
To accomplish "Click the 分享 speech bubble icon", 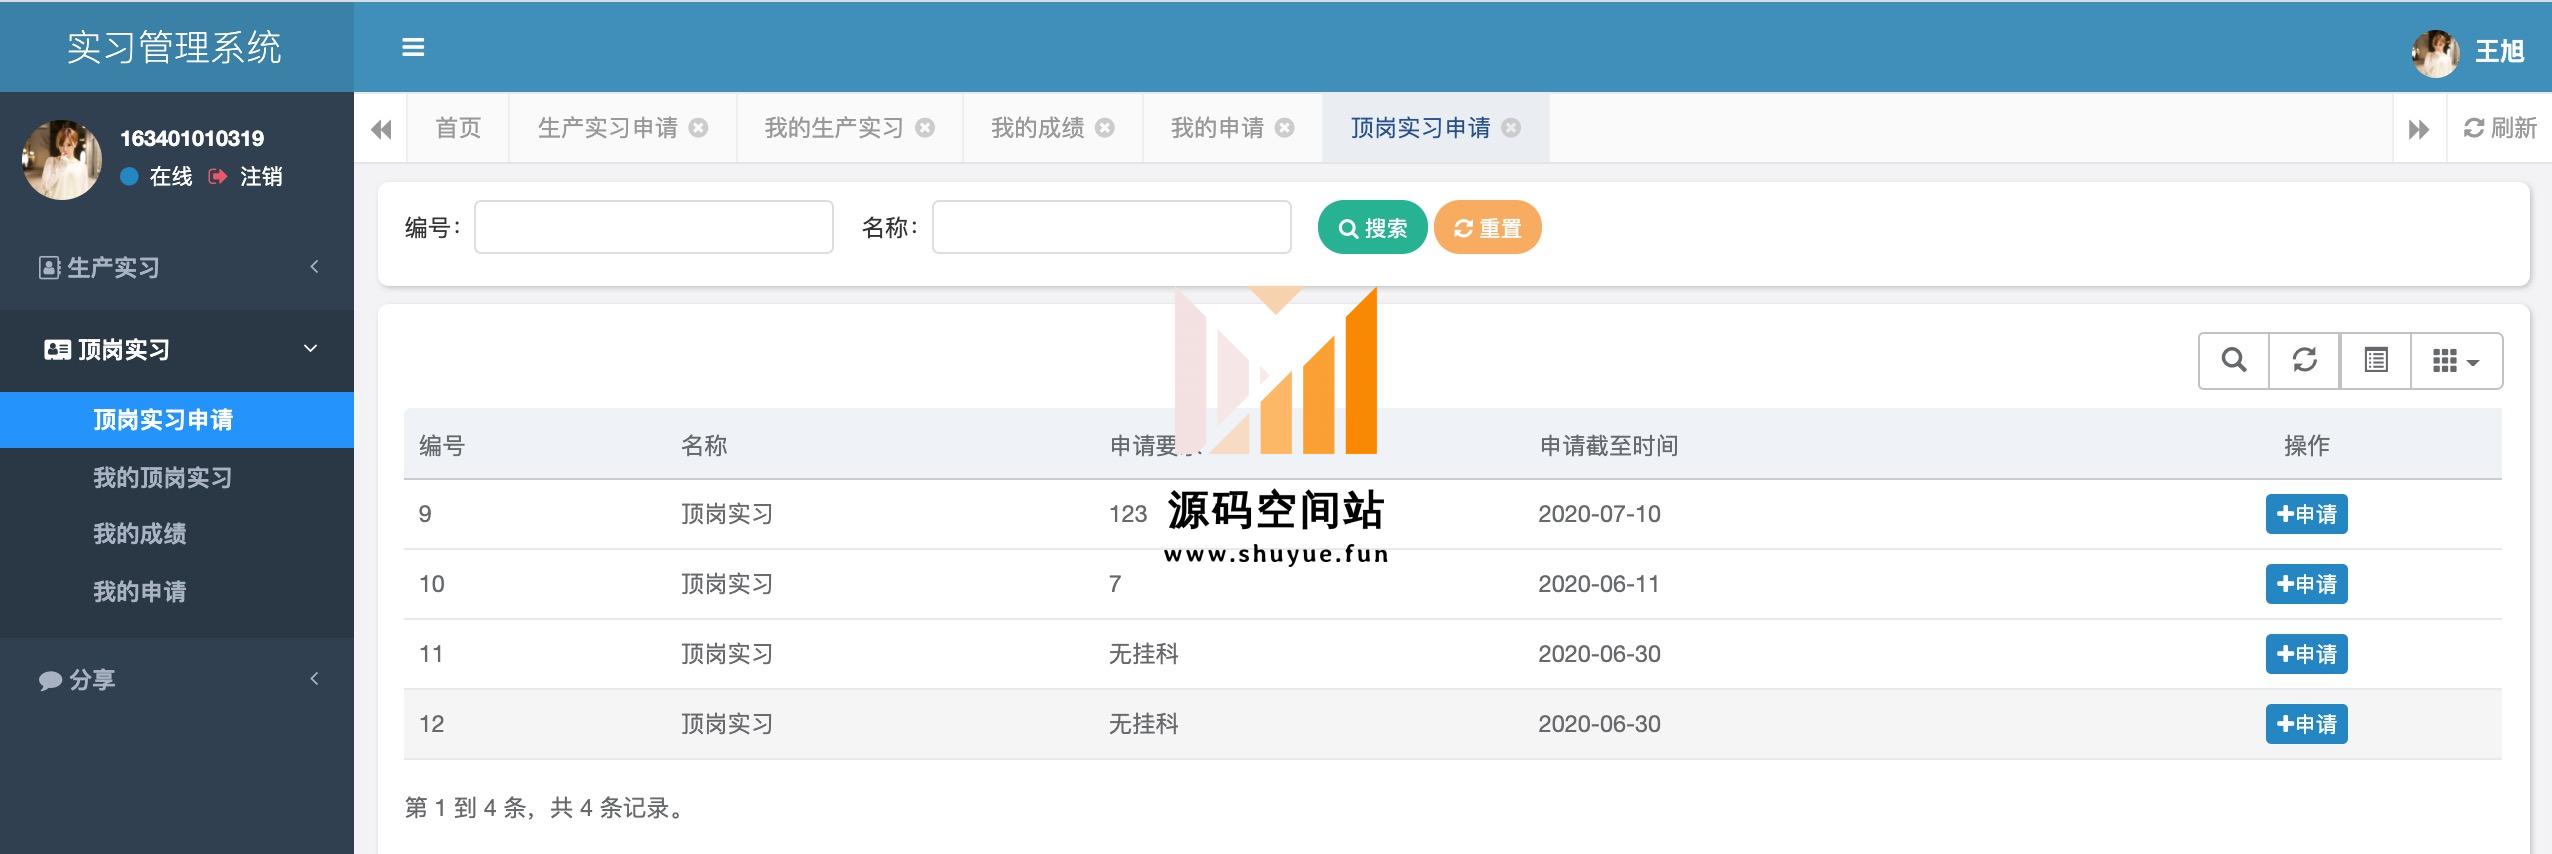I will tap(50, 681).
